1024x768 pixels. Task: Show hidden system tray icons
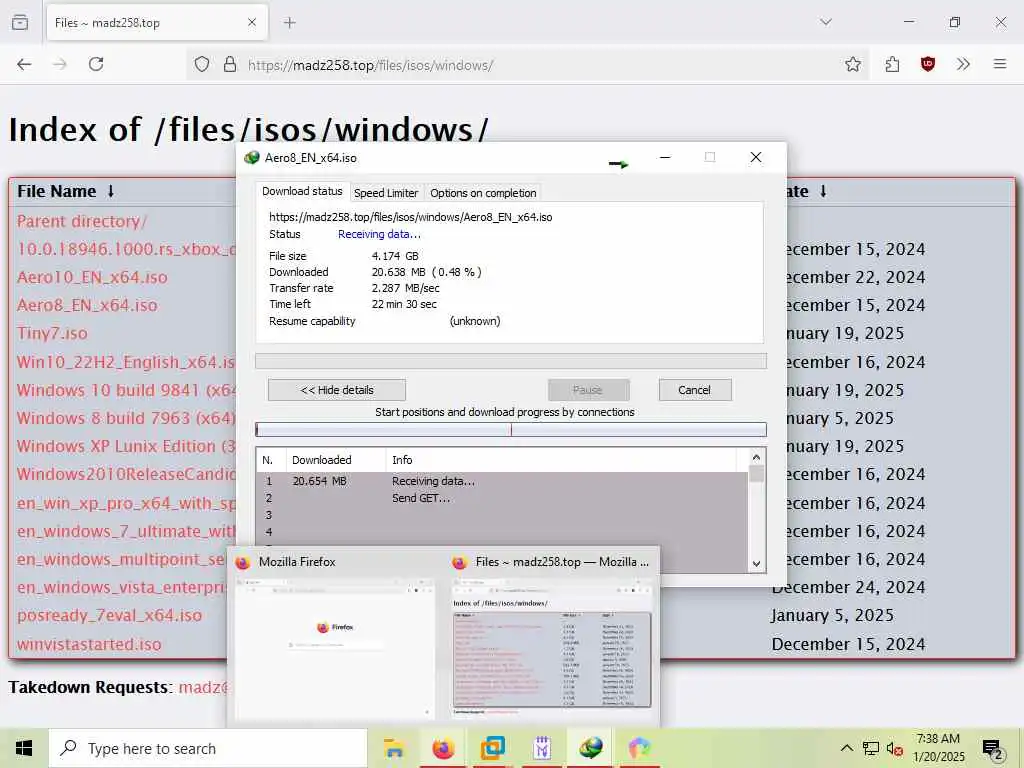[846, 748]
